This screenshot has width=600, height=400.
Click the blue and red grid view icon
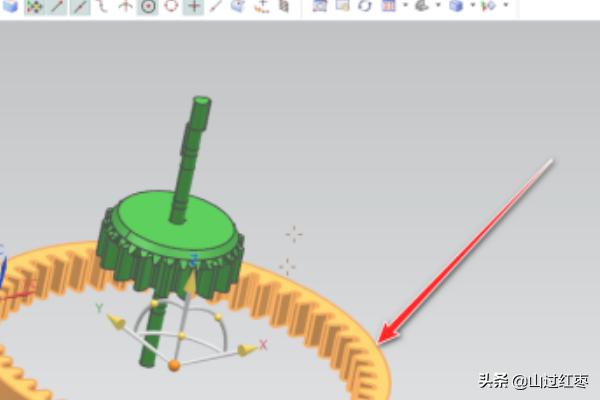389,5
